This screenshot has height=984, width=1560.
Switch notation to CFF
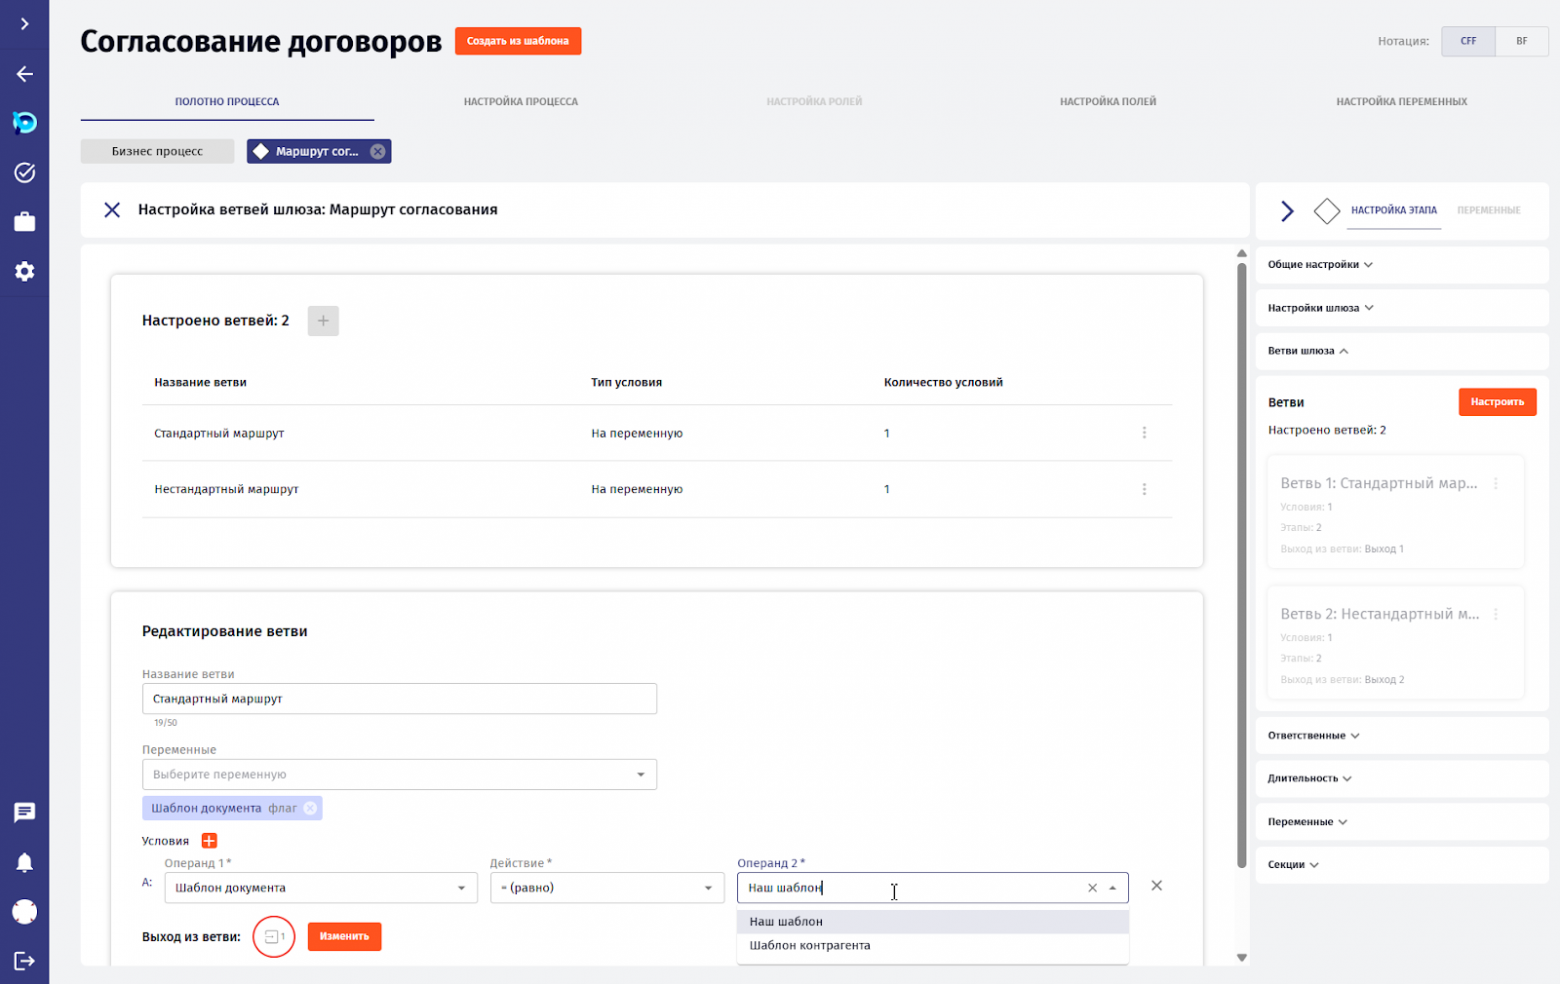(x=1468, y=41)
